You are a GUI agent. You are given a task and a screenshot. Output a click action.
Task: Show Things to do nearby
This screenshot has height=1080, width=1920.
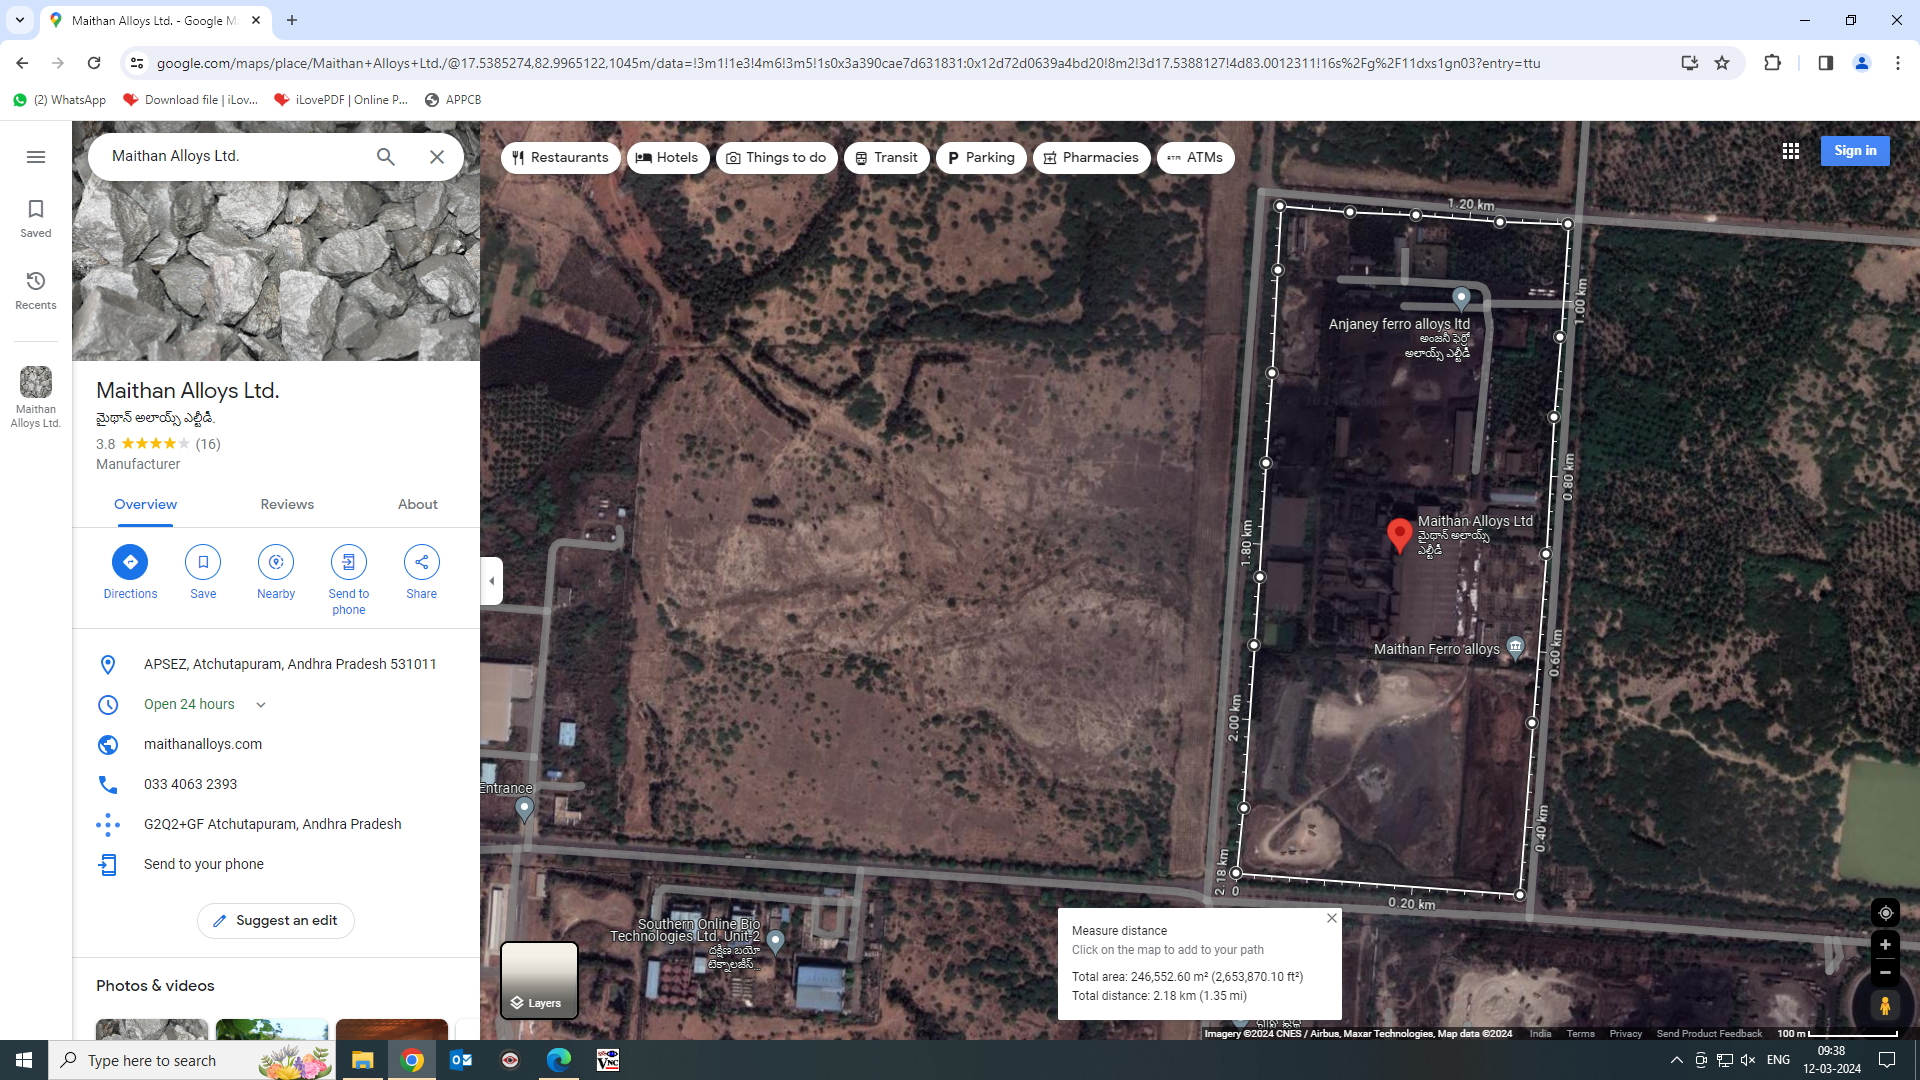(777, 158)
